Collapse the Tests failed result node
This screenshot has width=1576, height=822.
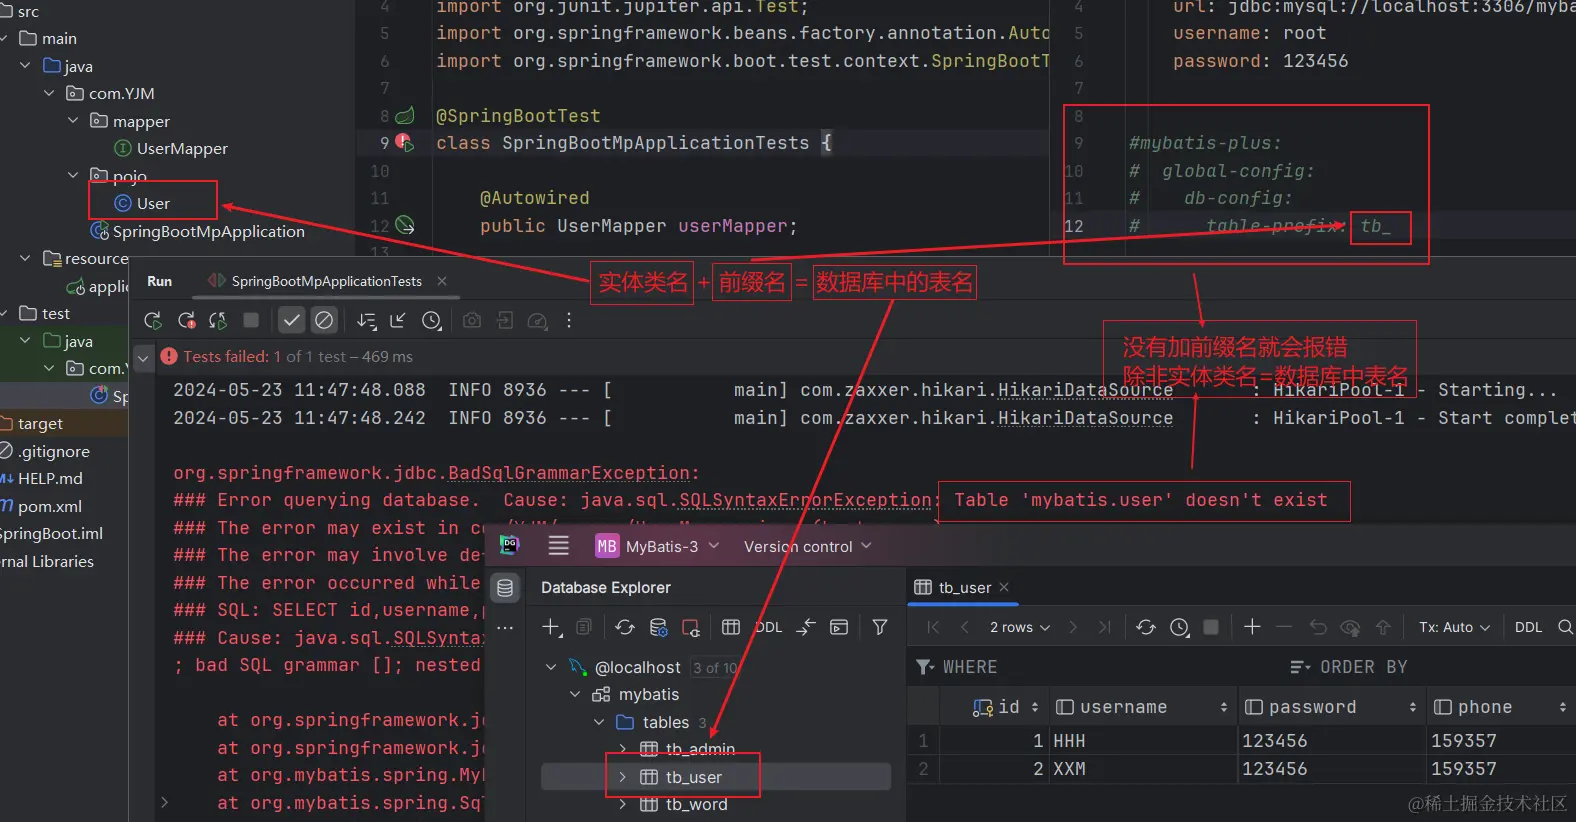(x=143, y=357)
